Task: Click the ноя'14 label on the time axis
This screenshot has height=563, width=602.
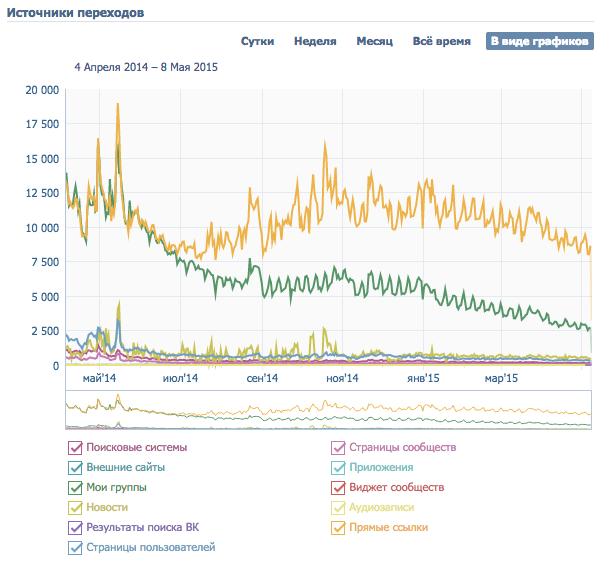Action: 342,378
